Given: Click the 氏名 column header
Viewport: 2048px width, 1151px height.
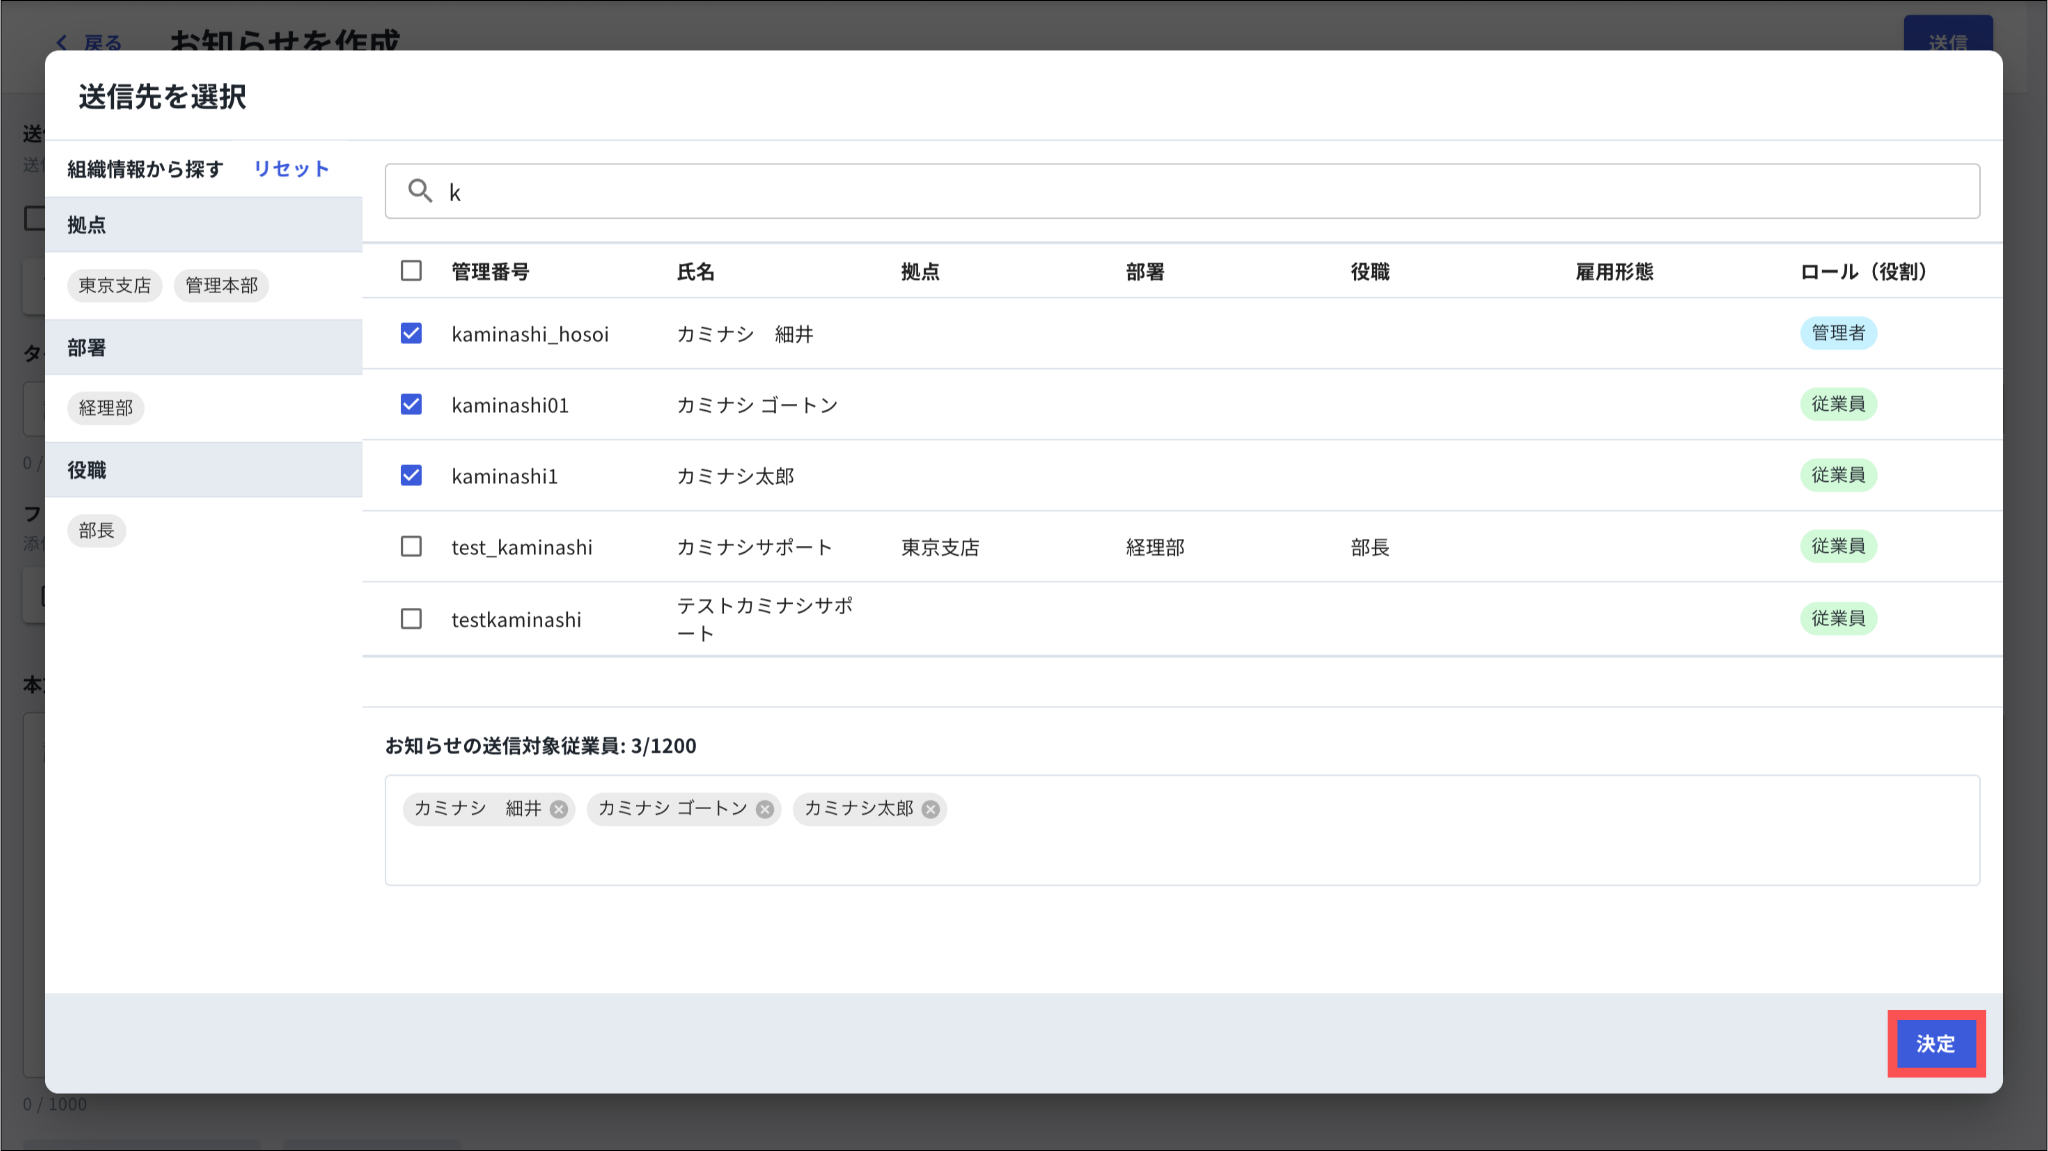Looking at the screenshot, I should [696, 272].
